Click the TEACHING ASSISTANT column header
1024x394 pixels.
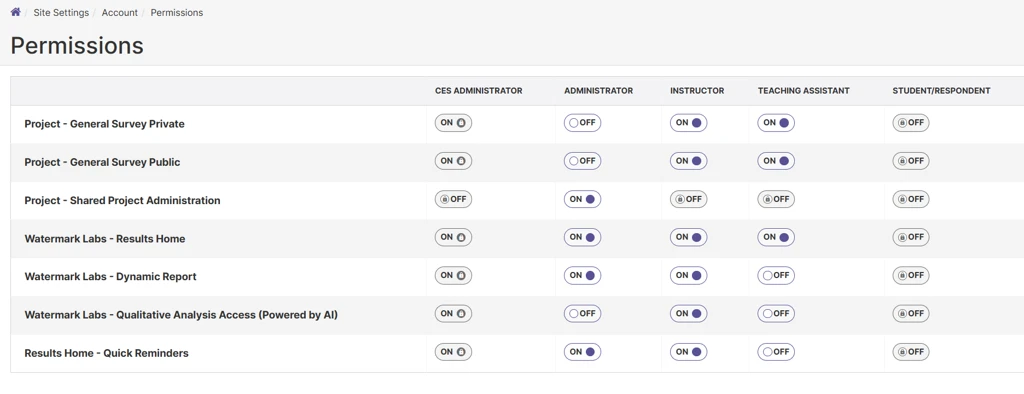pos(803,91)
